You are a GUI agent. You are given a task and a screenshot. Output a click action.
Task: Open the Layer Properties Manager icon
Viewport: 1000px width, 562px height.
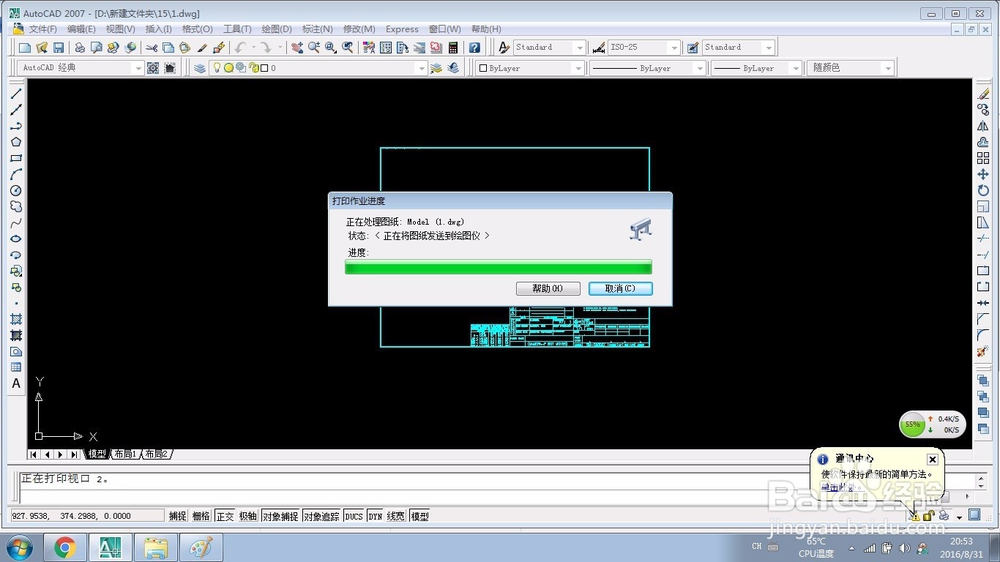[200, 68]
